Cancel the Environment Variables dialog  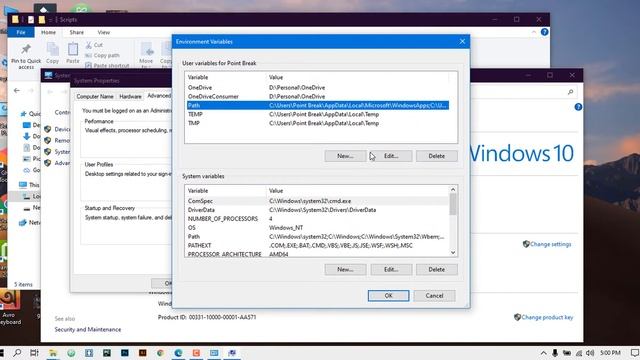(x=434, y=296)
